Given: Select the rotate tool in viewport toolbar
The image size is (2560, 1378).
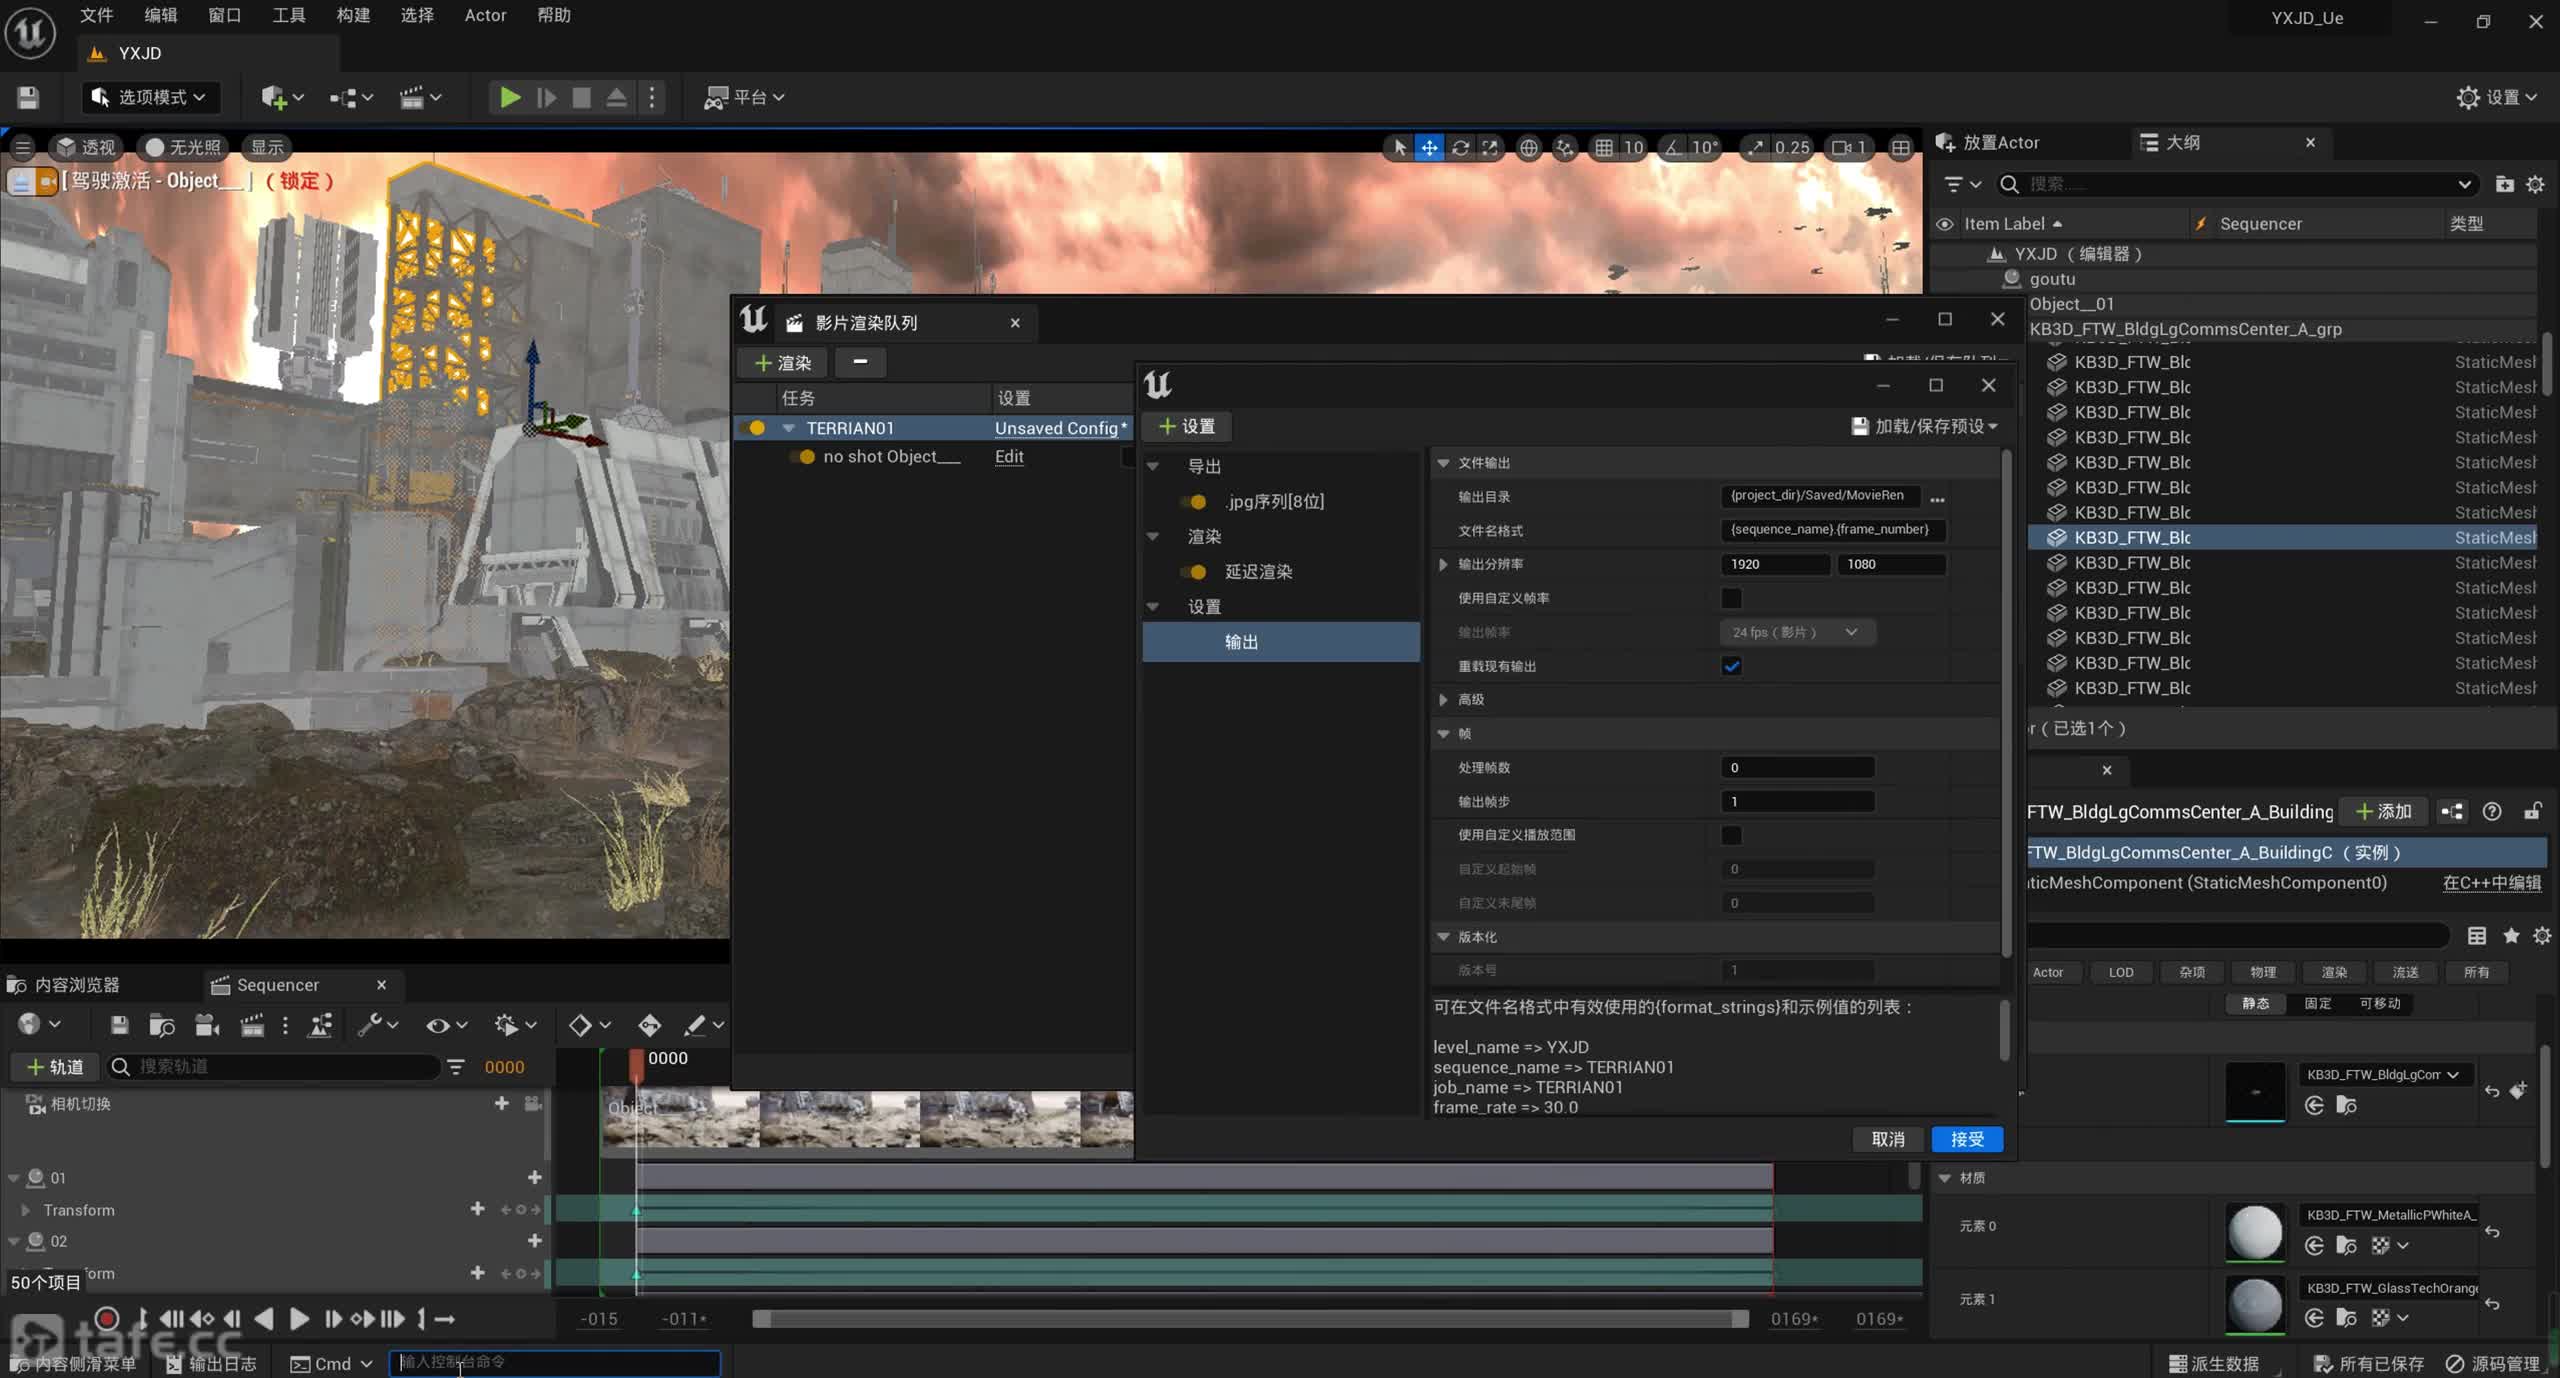Looking at the screenshot, I should 1460,148.
